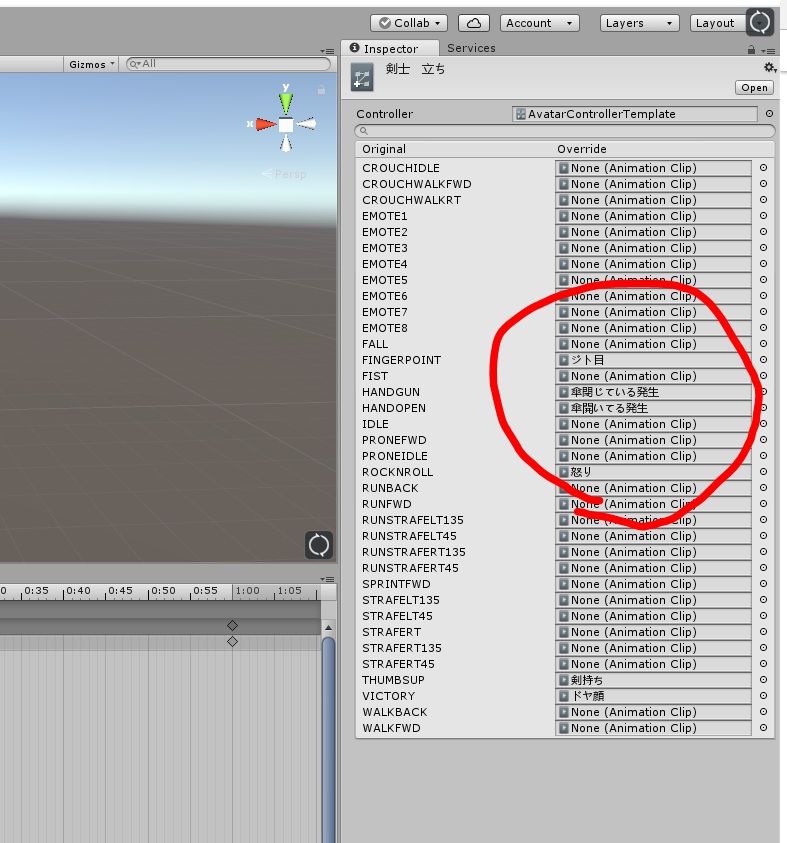Open the Collab dropdown

point(409,23)
